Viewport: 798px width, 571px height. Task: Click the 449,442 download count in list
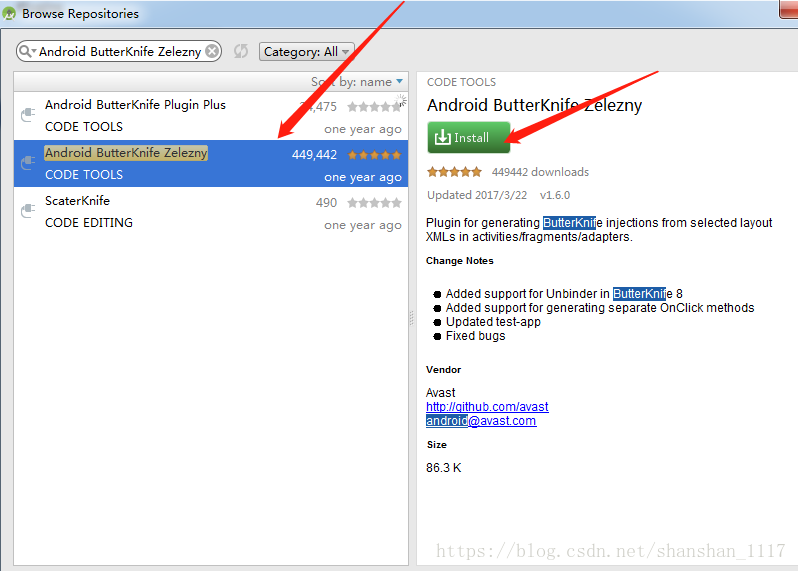click(x=314, y=155)
